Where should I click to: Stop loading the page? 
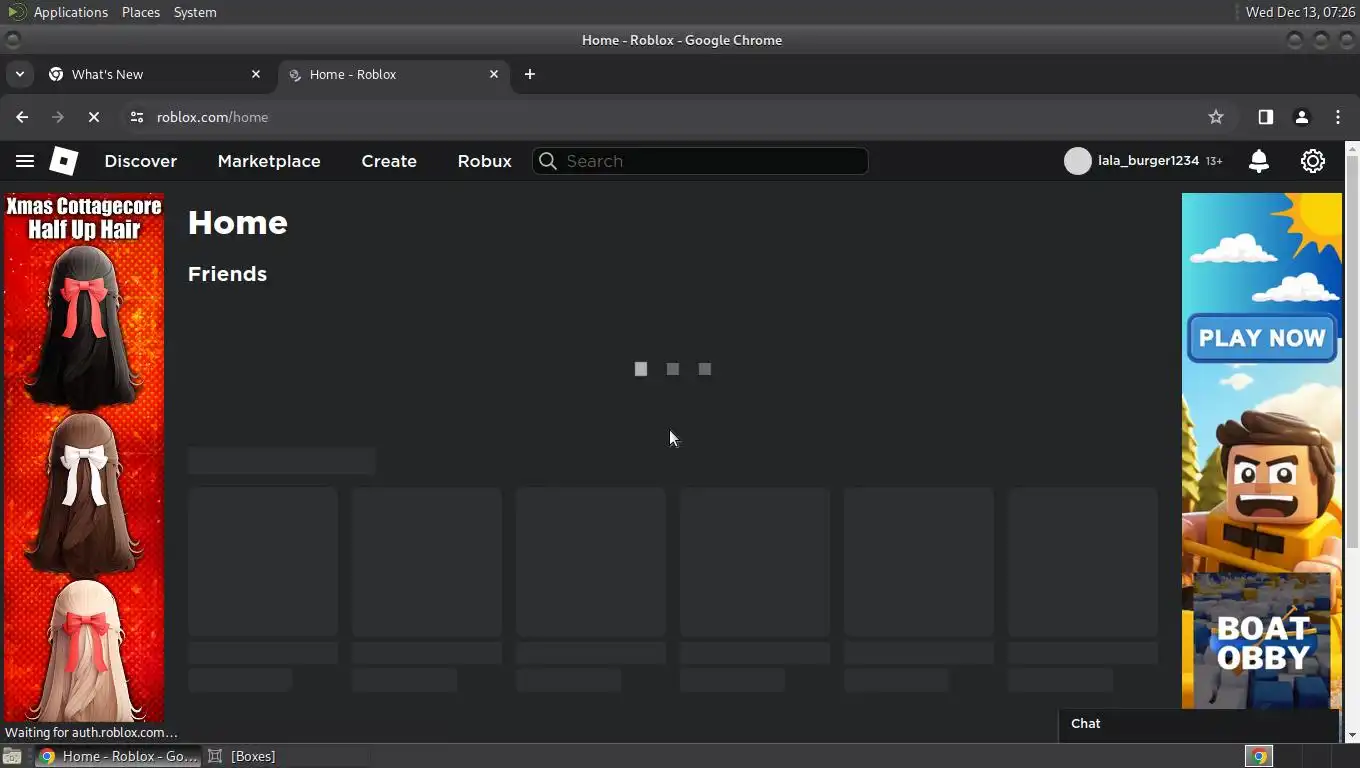94,117
